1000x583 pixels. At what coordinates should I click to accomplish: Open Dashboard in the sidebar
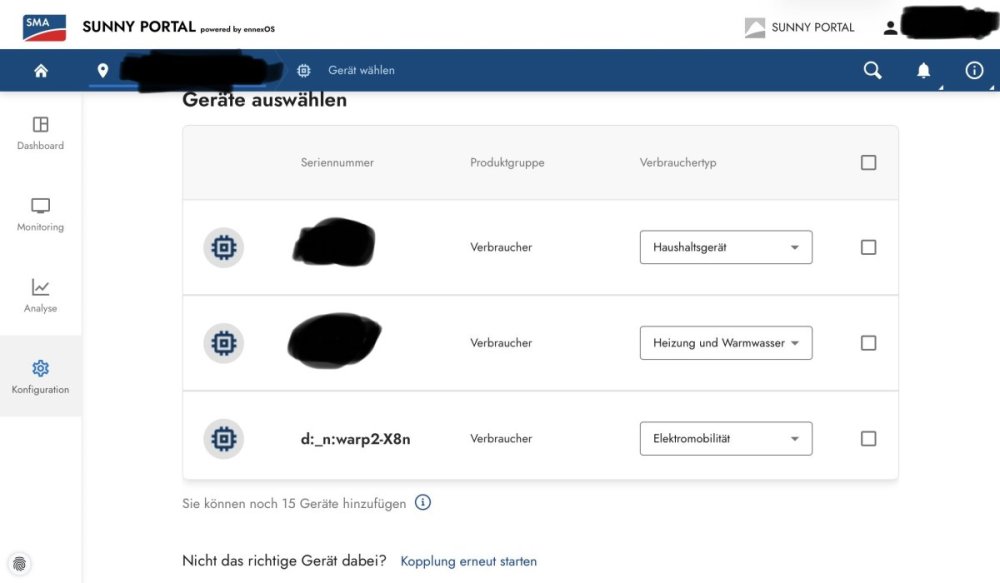pyautogui.click(x=40, y=133)
